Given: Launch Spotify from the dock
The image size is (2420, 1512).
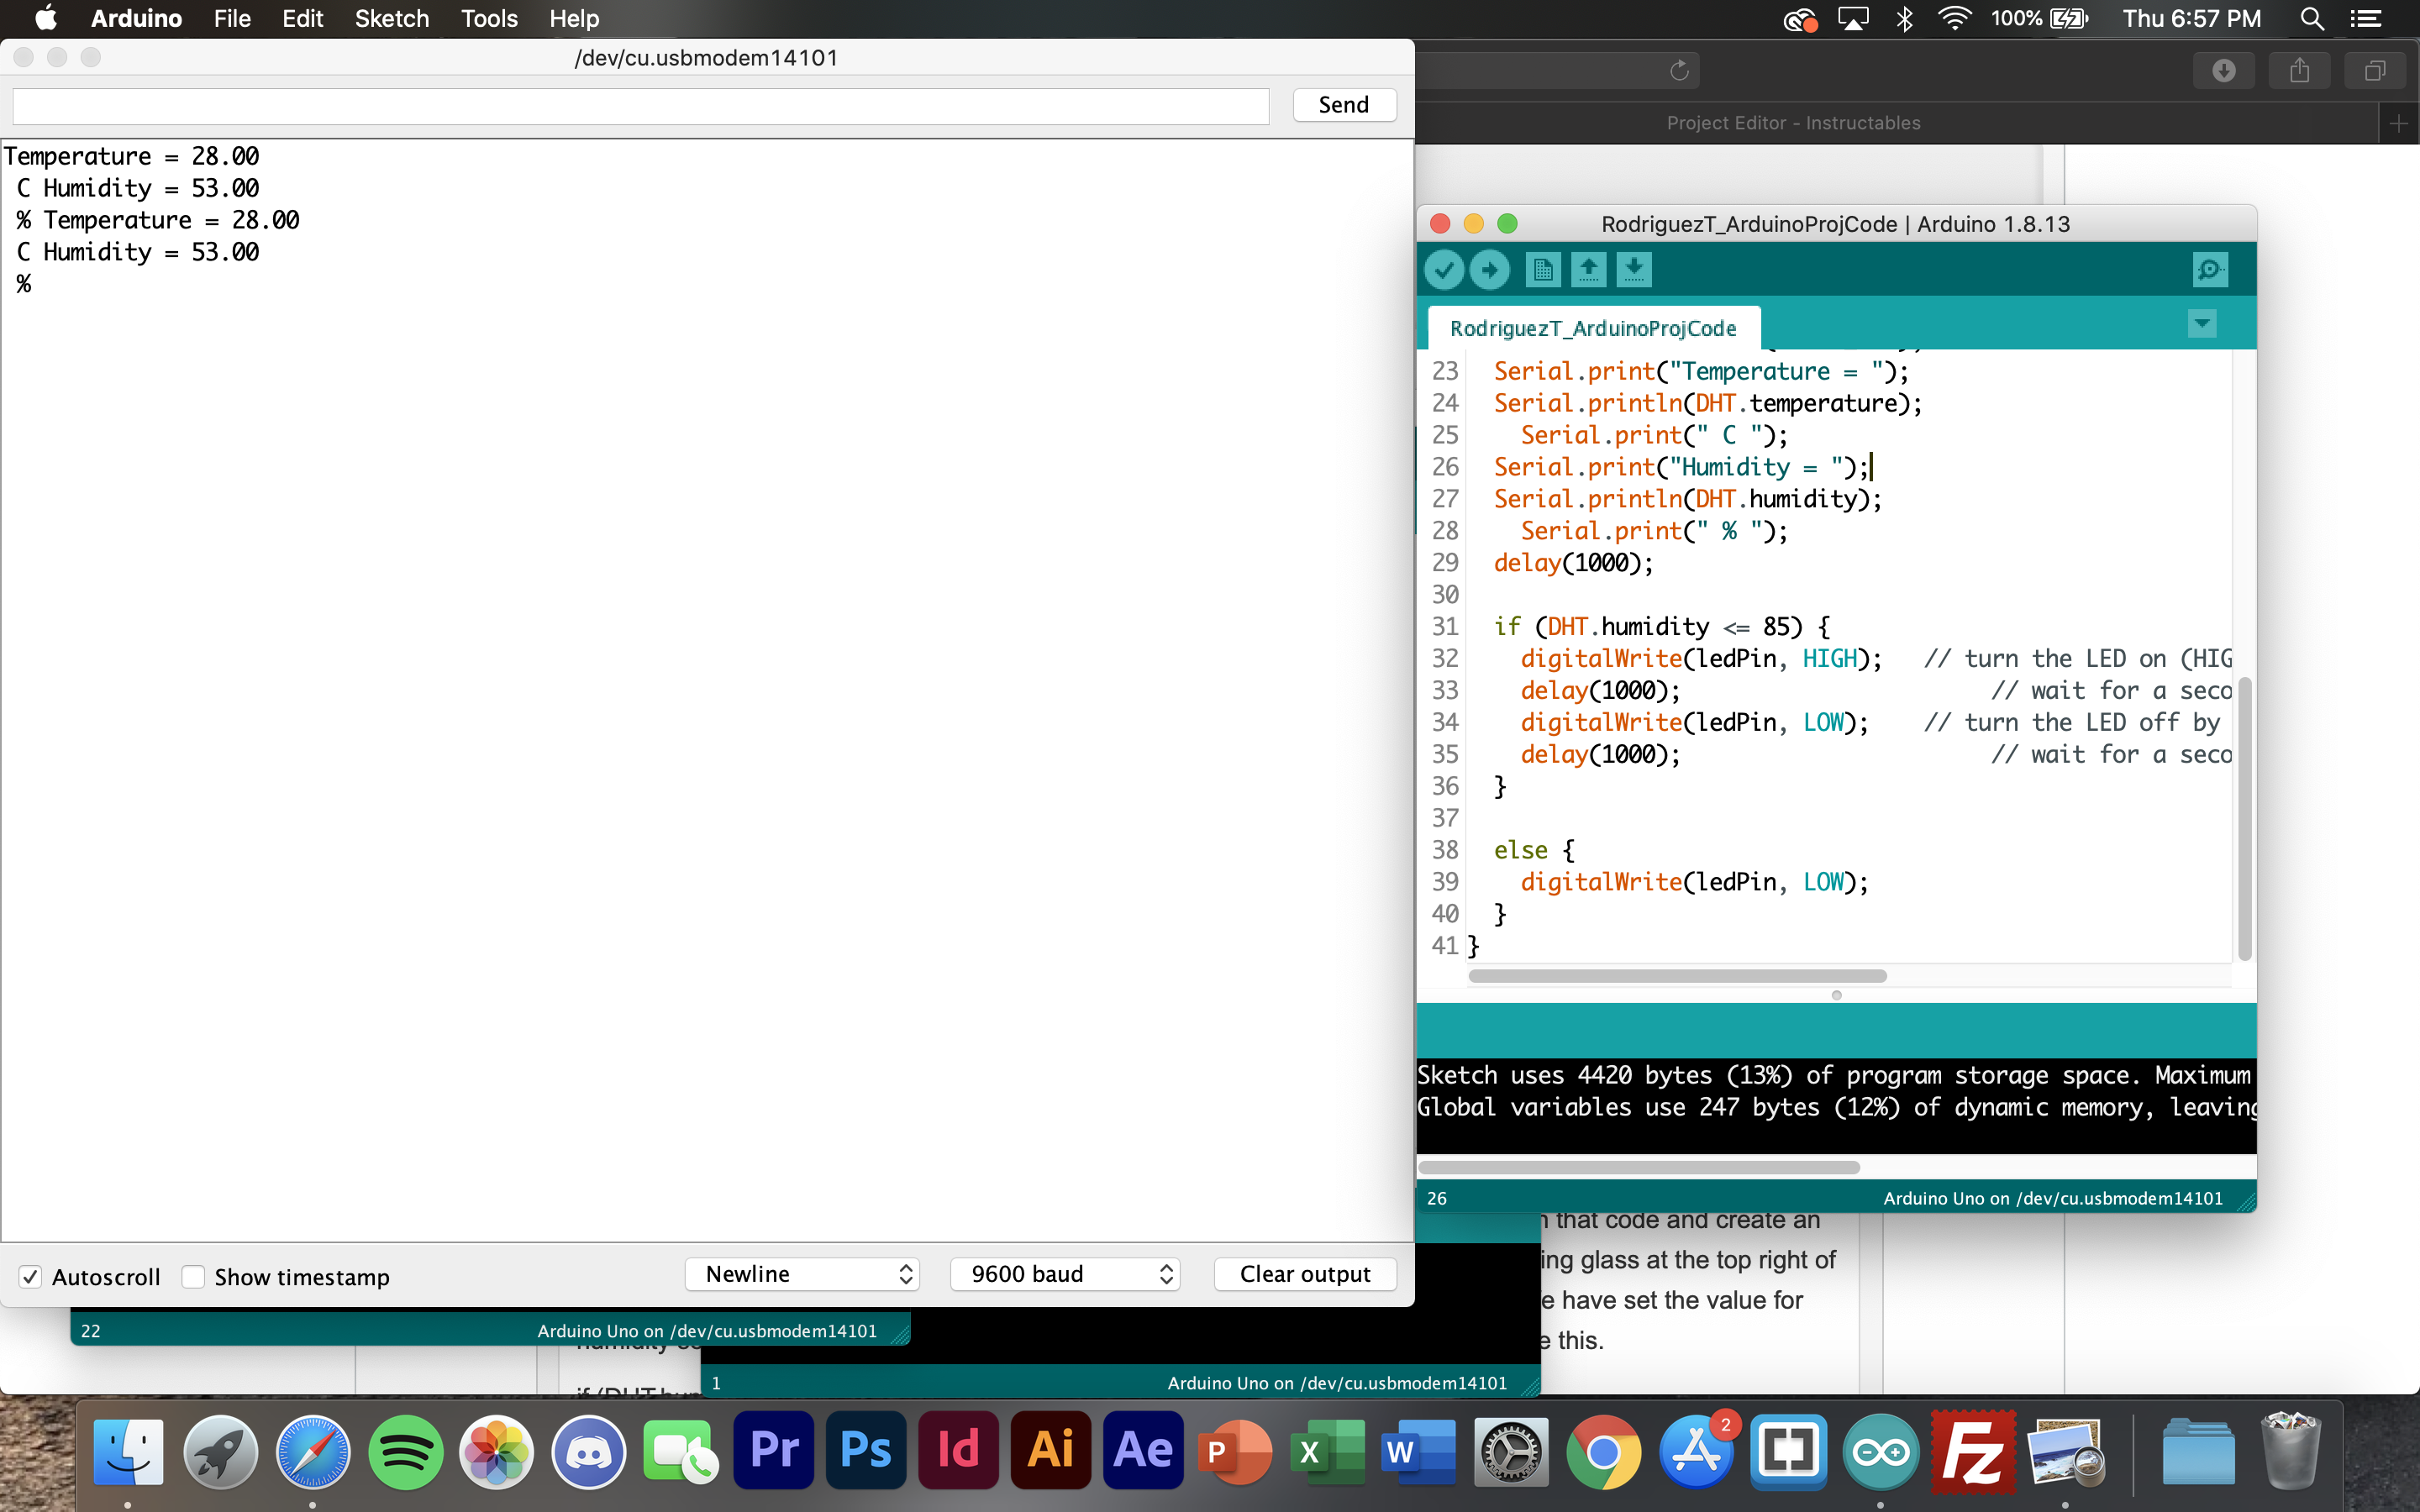Looking at the screenshot, I should point(405,1451).
